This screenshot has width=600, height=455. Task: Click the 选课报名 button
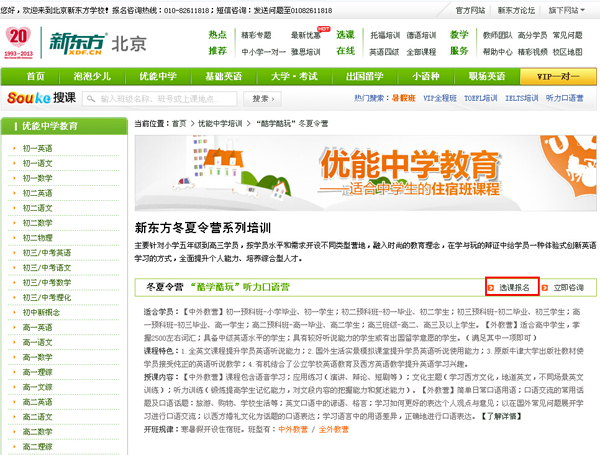512,287
